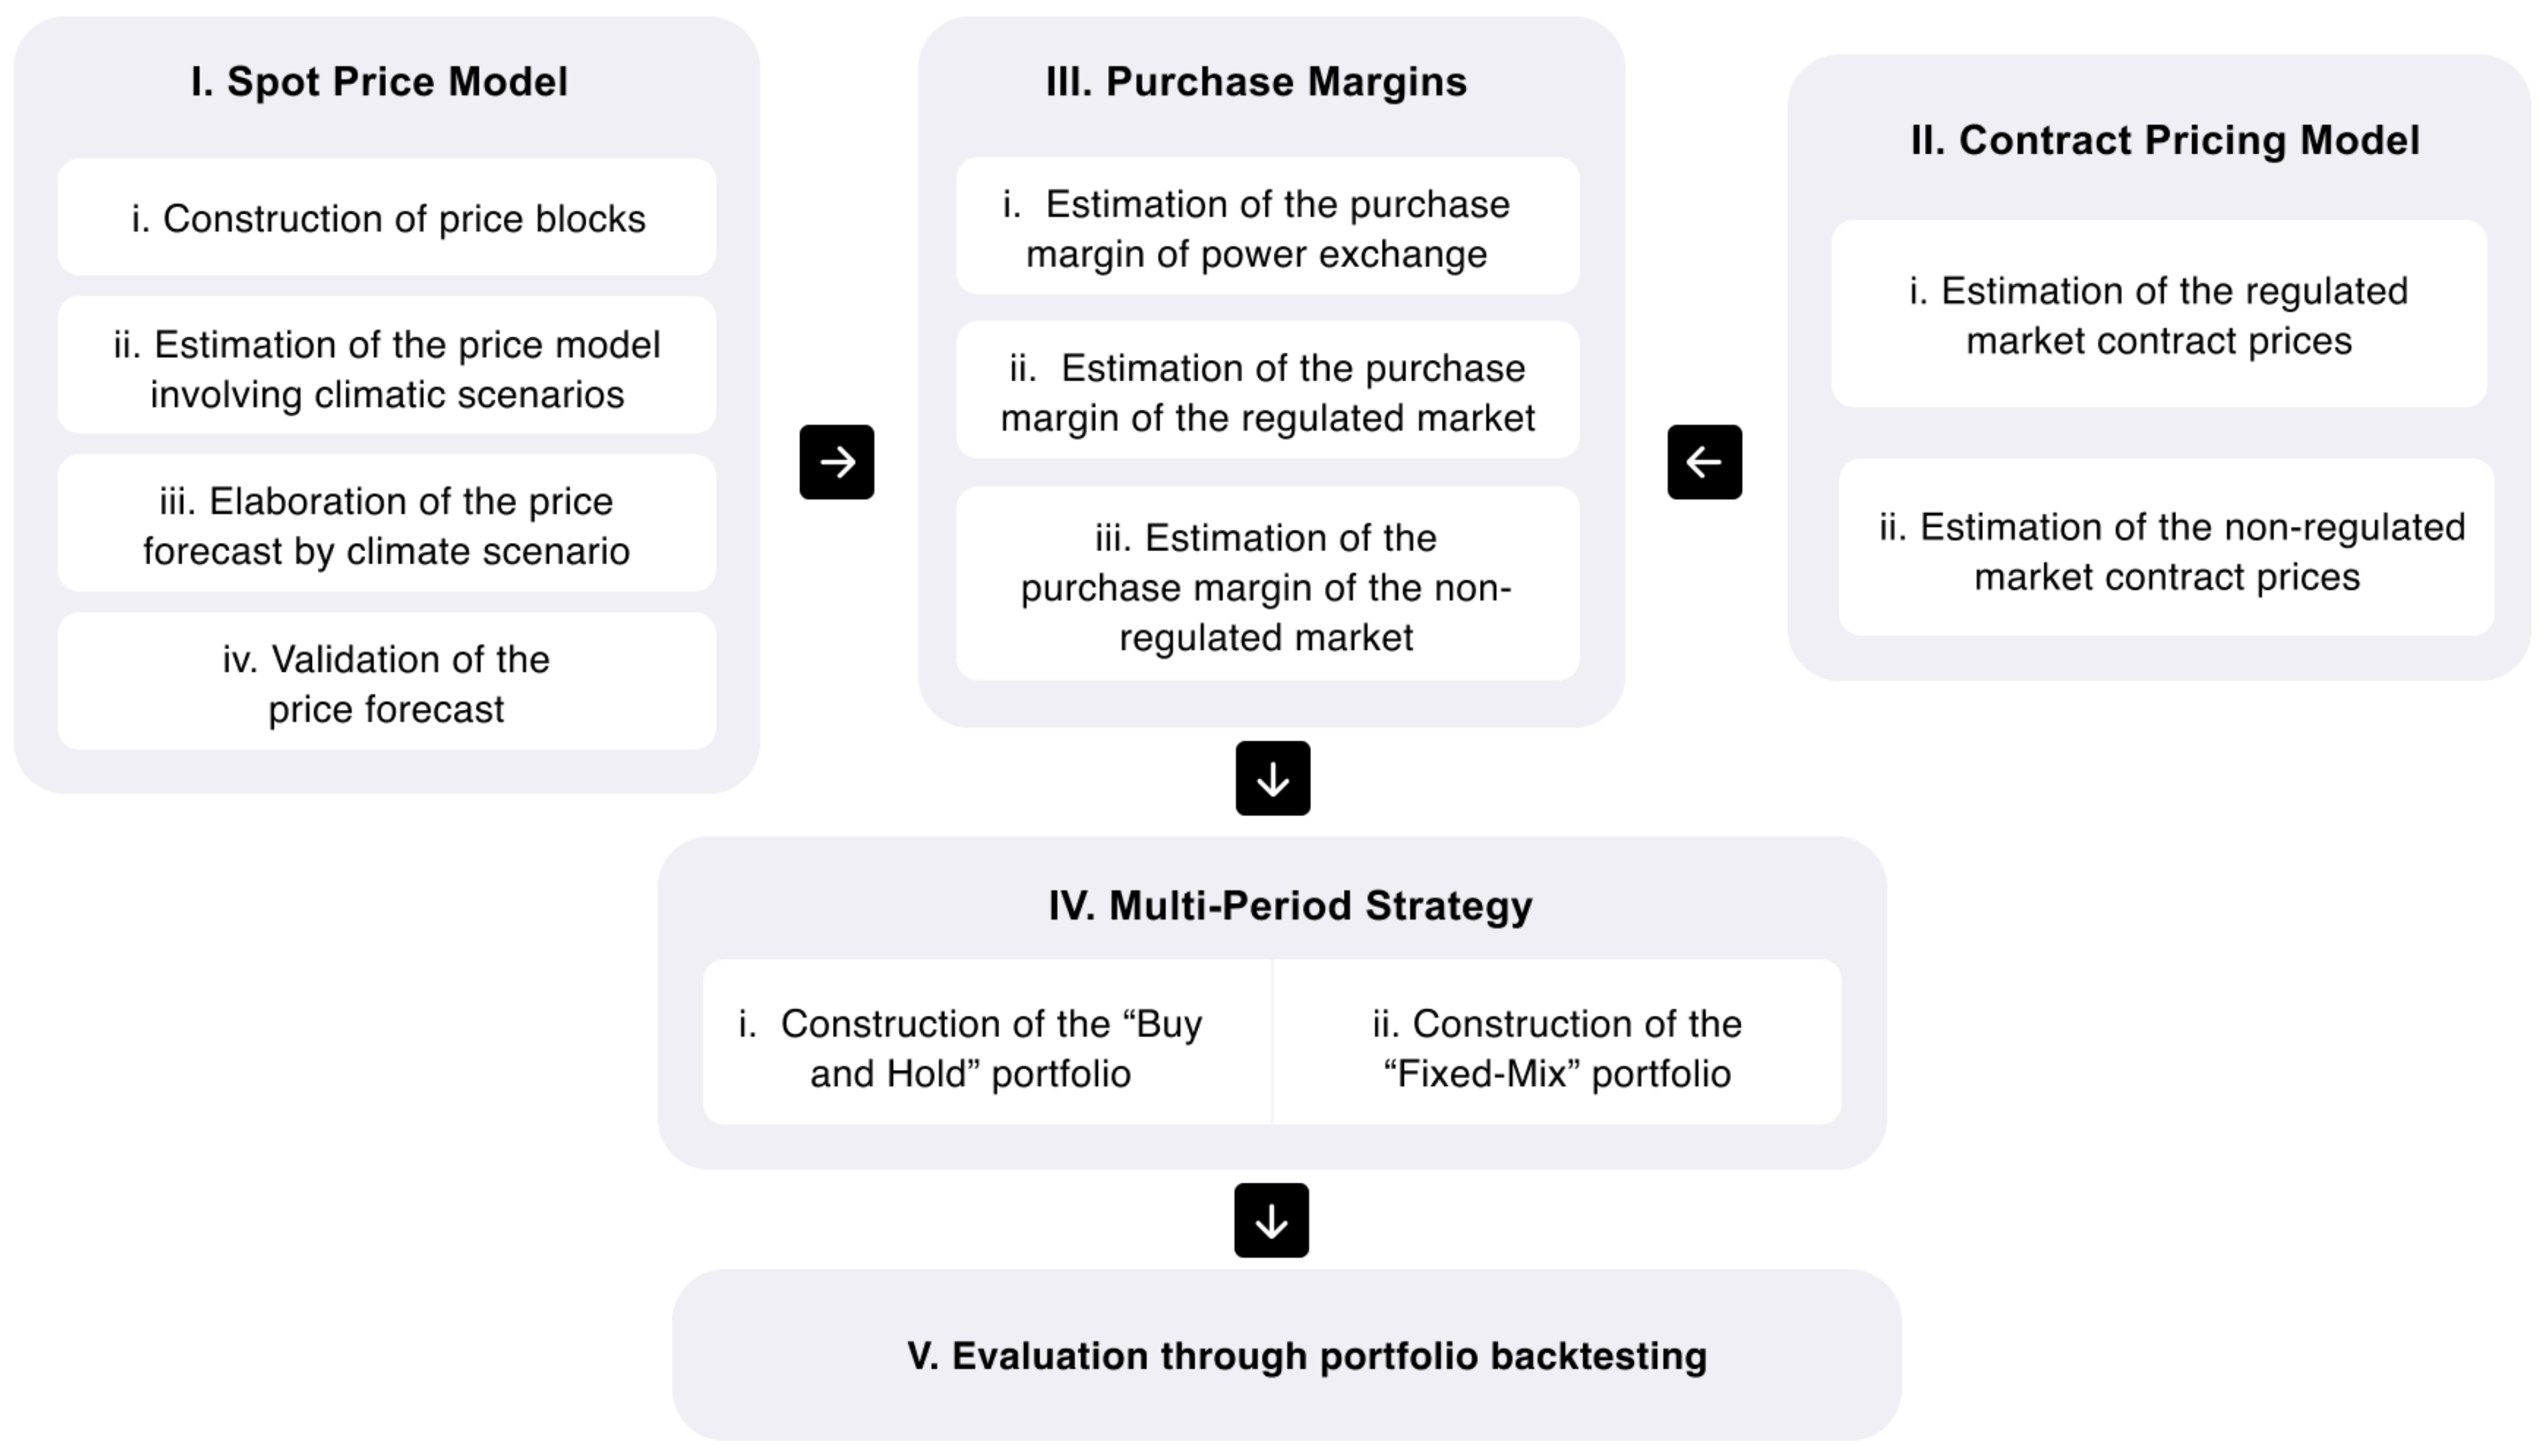Click the down arrow below Purchase Margins
Image resolution: width=2546 pixels, height=1456 pixels.
click(1272, 778)
